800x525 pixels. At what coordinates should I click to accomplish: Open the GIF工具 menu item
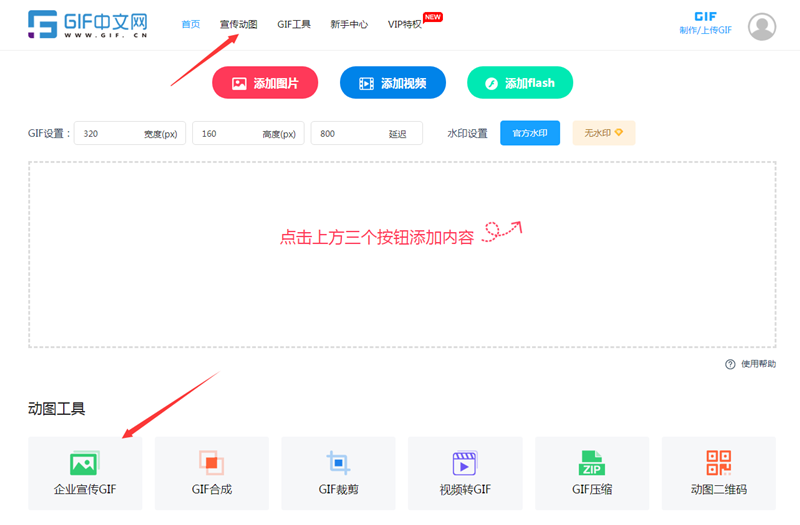click(x=294, y=24)
